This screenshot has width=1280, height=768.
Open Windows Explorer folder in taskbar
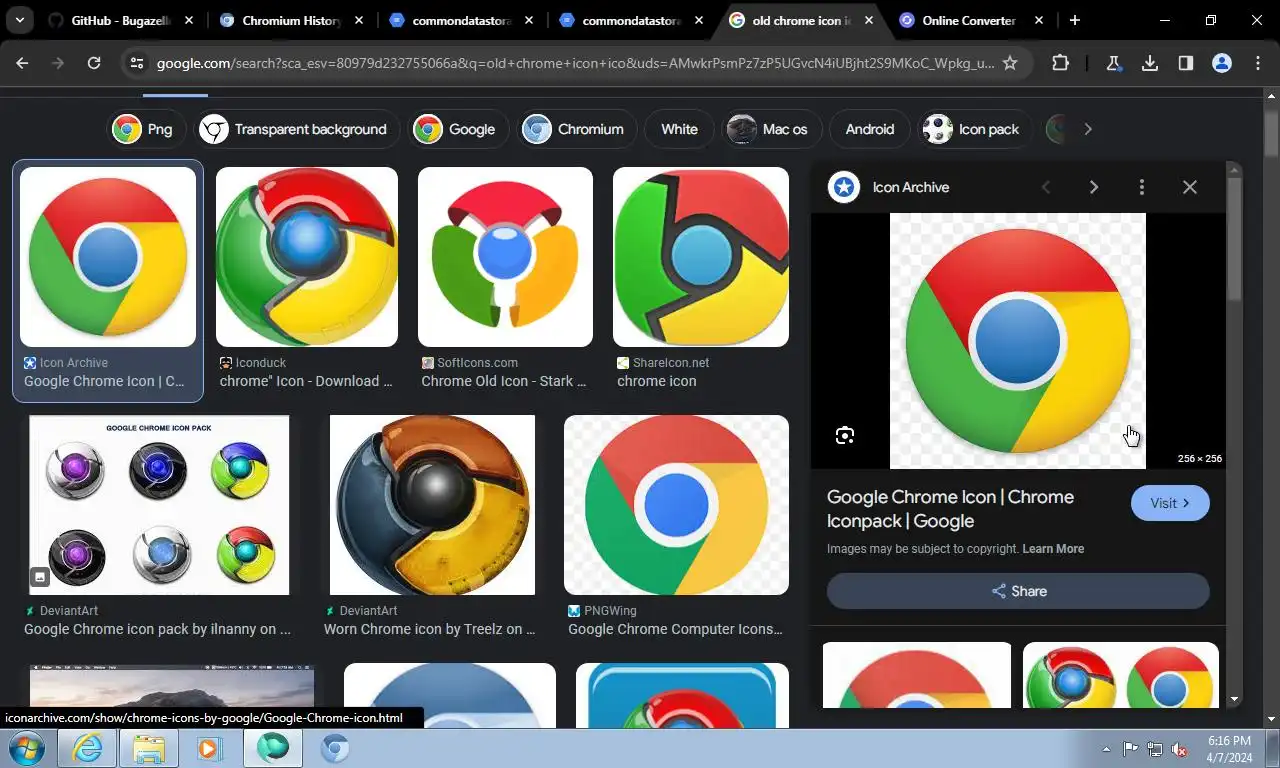coord(148,748)
